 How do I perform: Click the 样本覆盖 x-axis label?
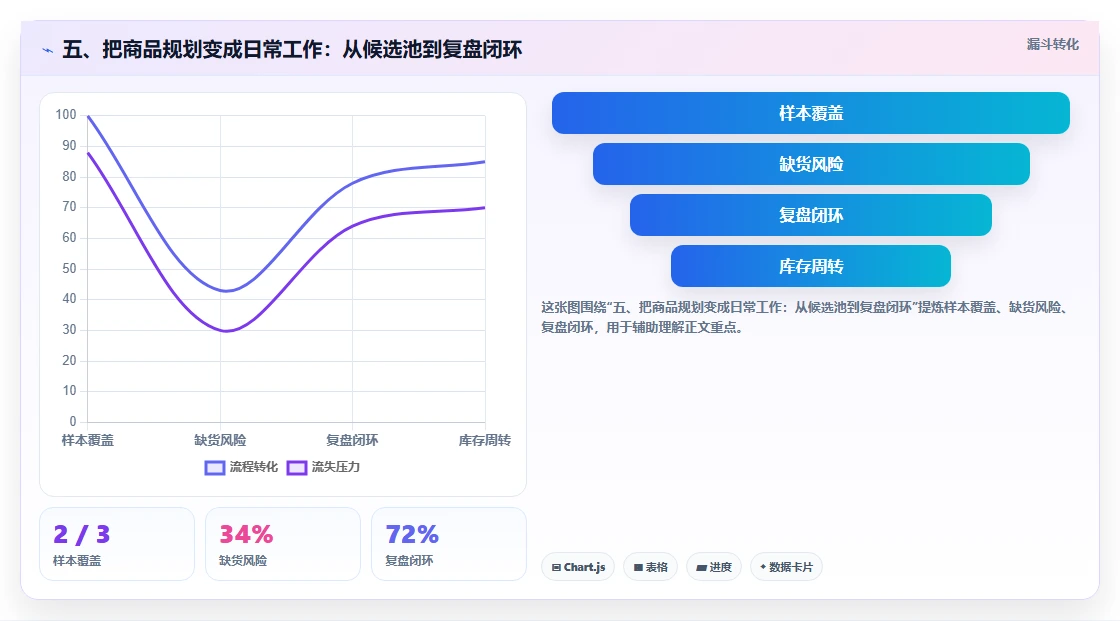88,440
